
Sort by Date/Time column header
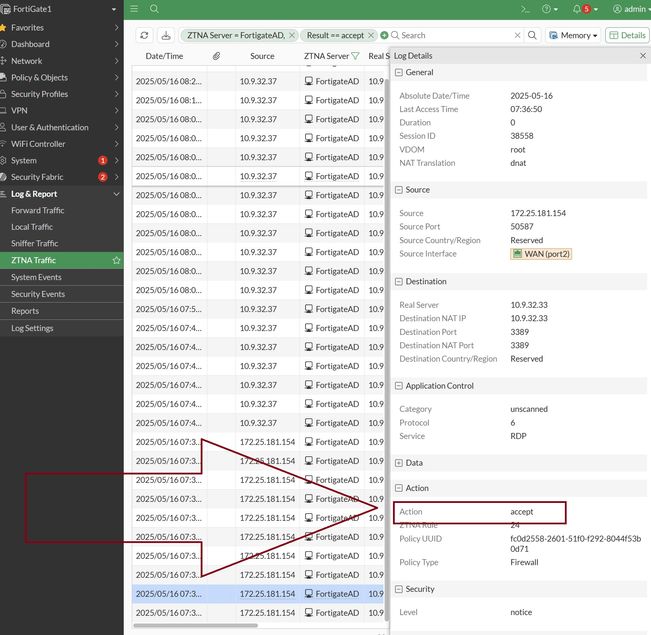[x=164, y=56]
